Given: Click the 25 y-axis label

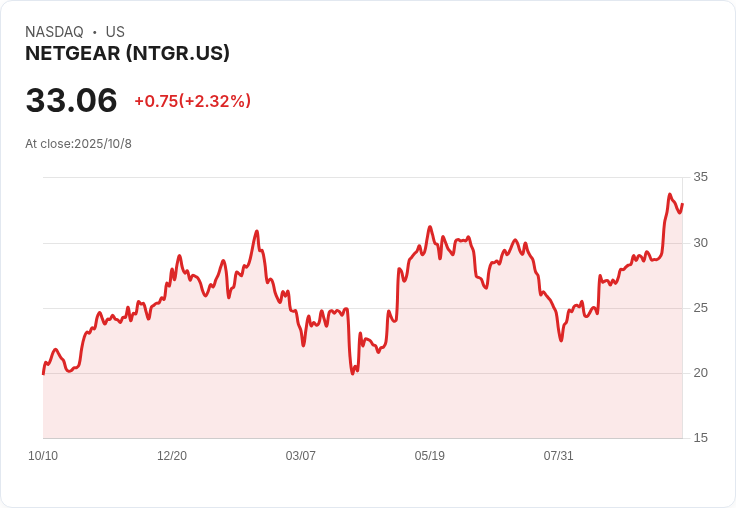Looking at the screenshot, I should pos(700,308).
